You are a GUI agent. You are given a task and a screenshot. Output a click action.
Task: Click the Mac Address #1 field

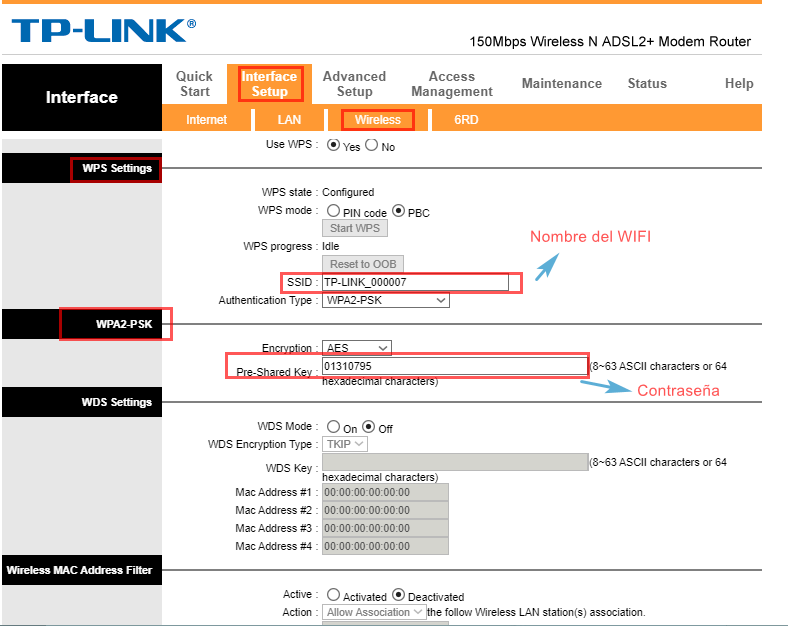coord(385,492)
